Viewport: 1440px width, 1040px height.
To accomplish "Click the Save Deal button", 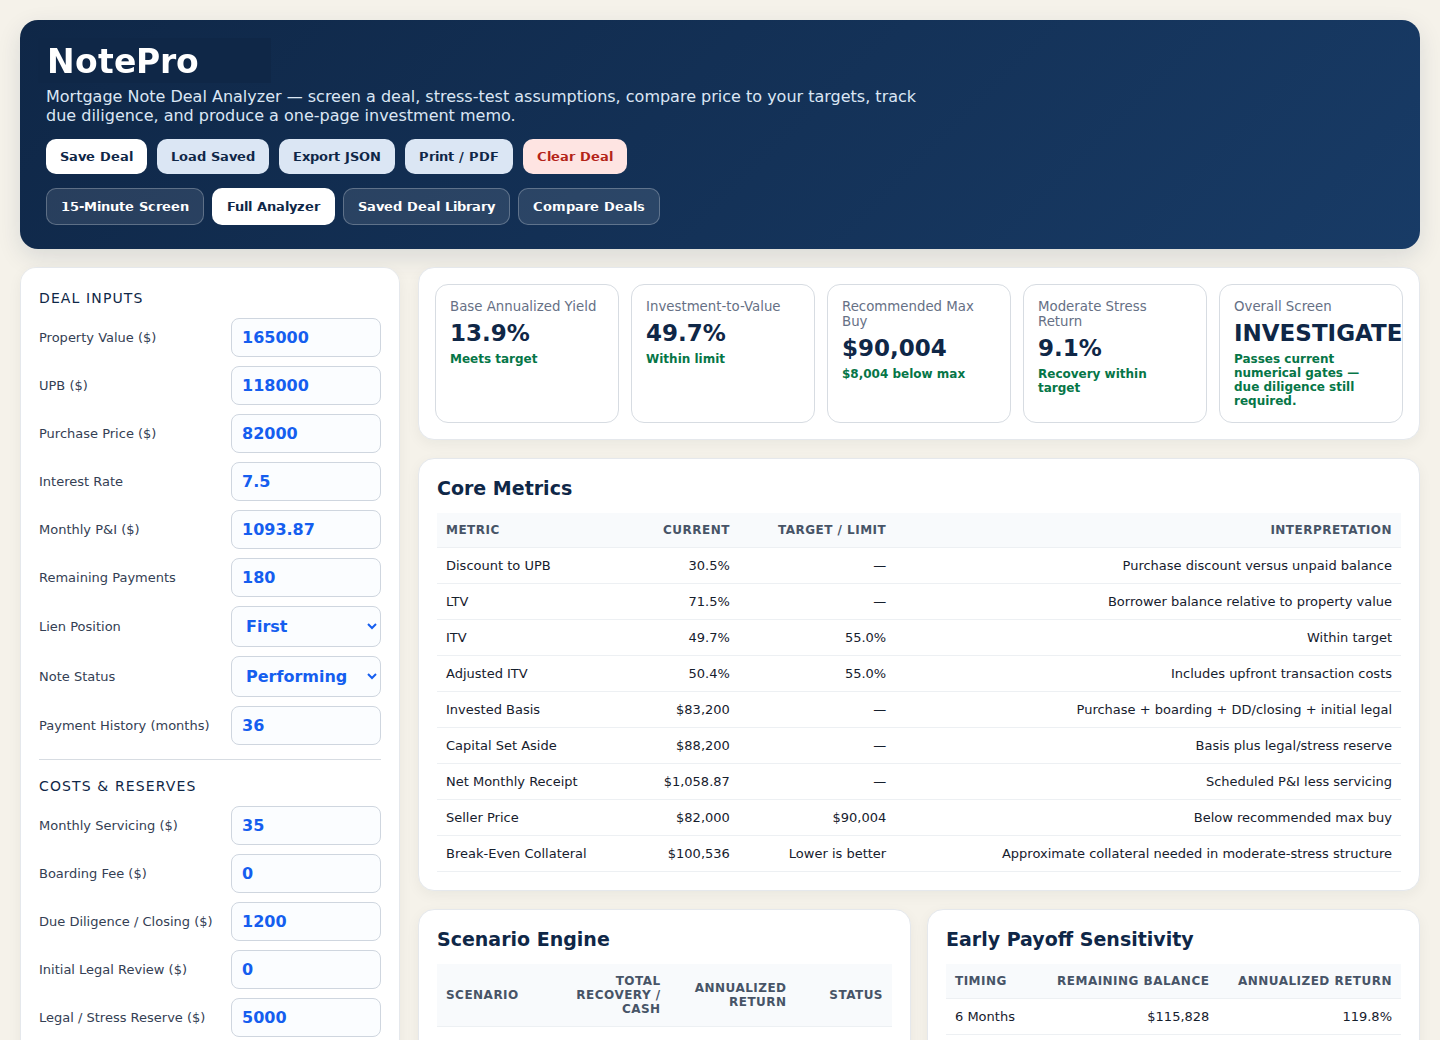I will coord(96,157).
